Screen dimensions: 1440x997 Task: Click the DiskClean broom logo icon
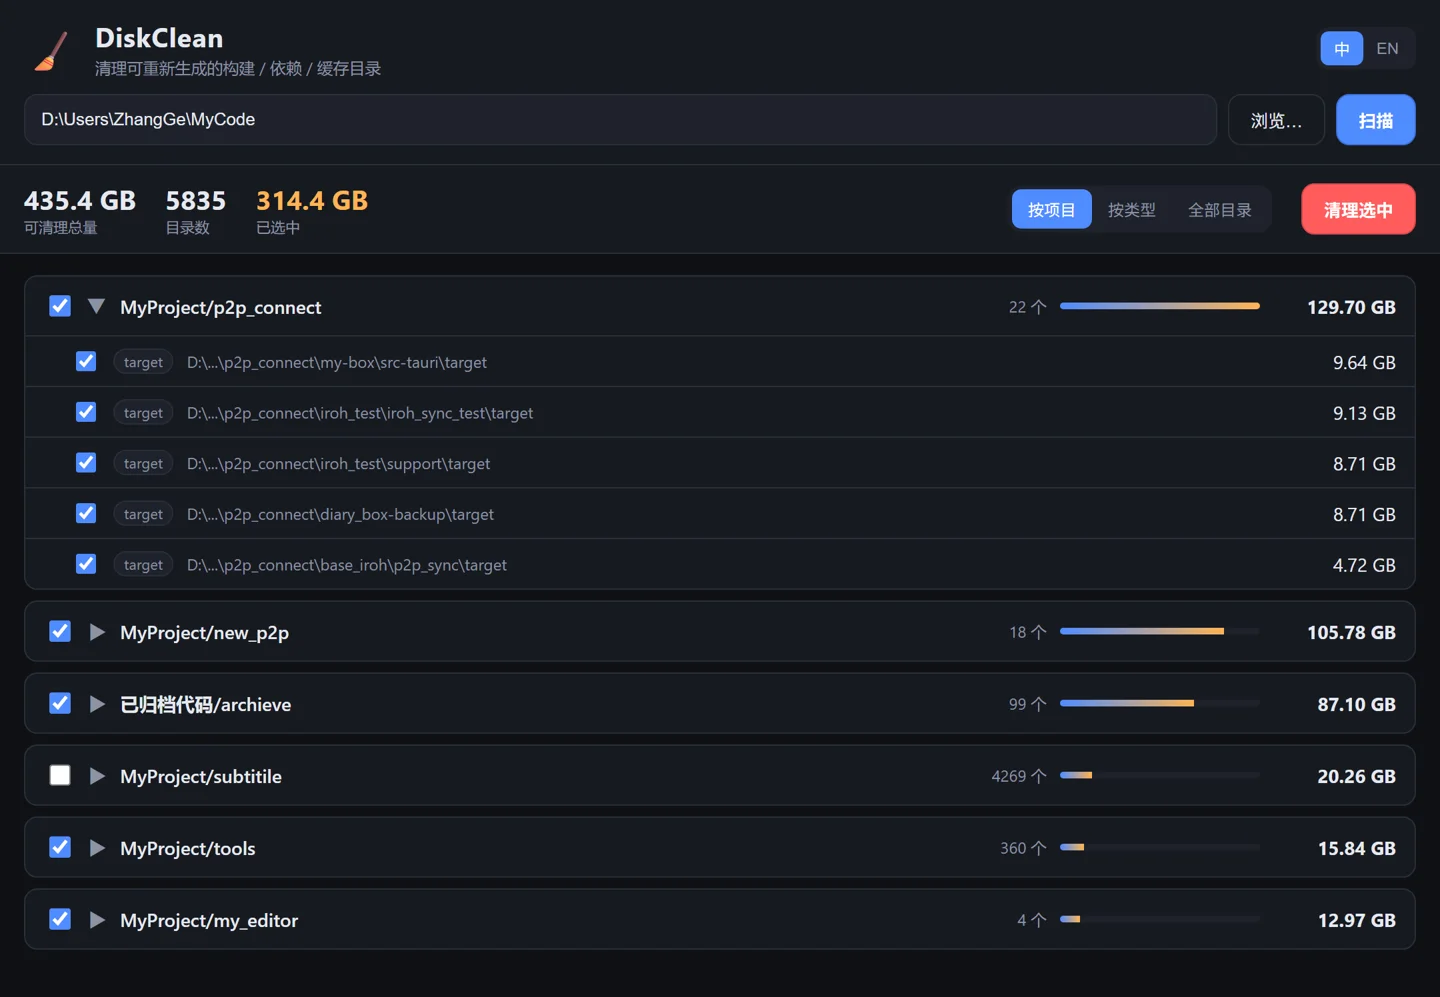tap(52, 51)
